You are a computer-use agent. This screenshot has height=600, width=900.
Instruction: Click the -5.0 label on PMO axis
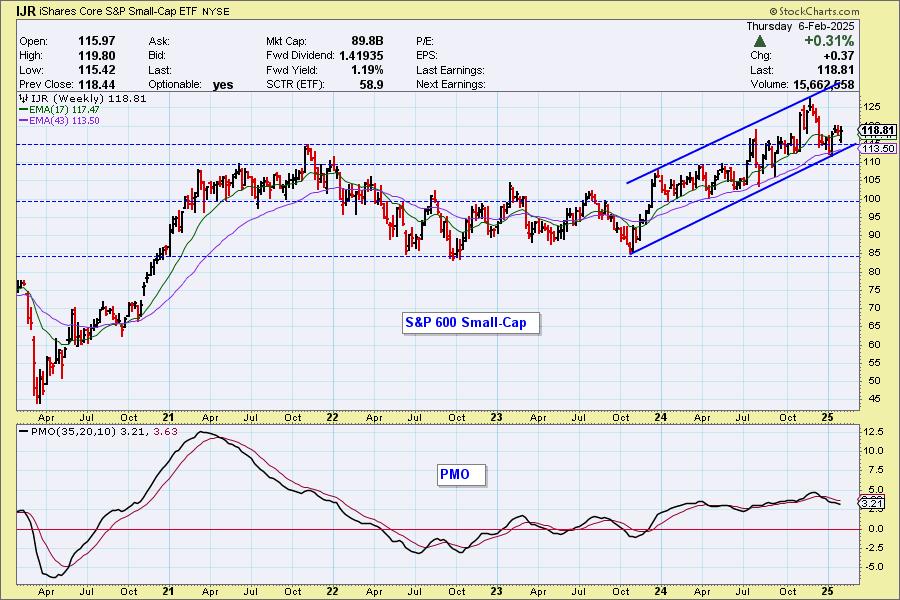coord(873,567)
